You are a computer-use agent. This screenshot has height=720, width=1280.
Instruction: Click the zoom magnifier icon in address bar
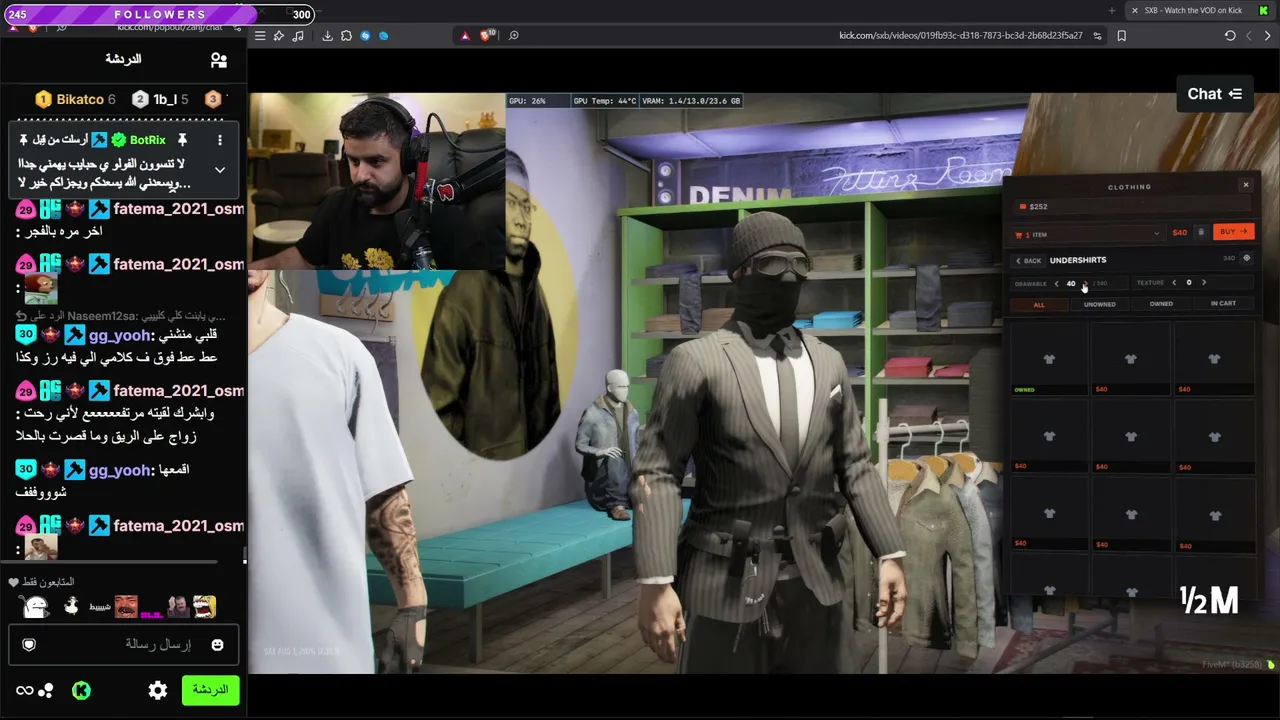click(x=514, y=36)
